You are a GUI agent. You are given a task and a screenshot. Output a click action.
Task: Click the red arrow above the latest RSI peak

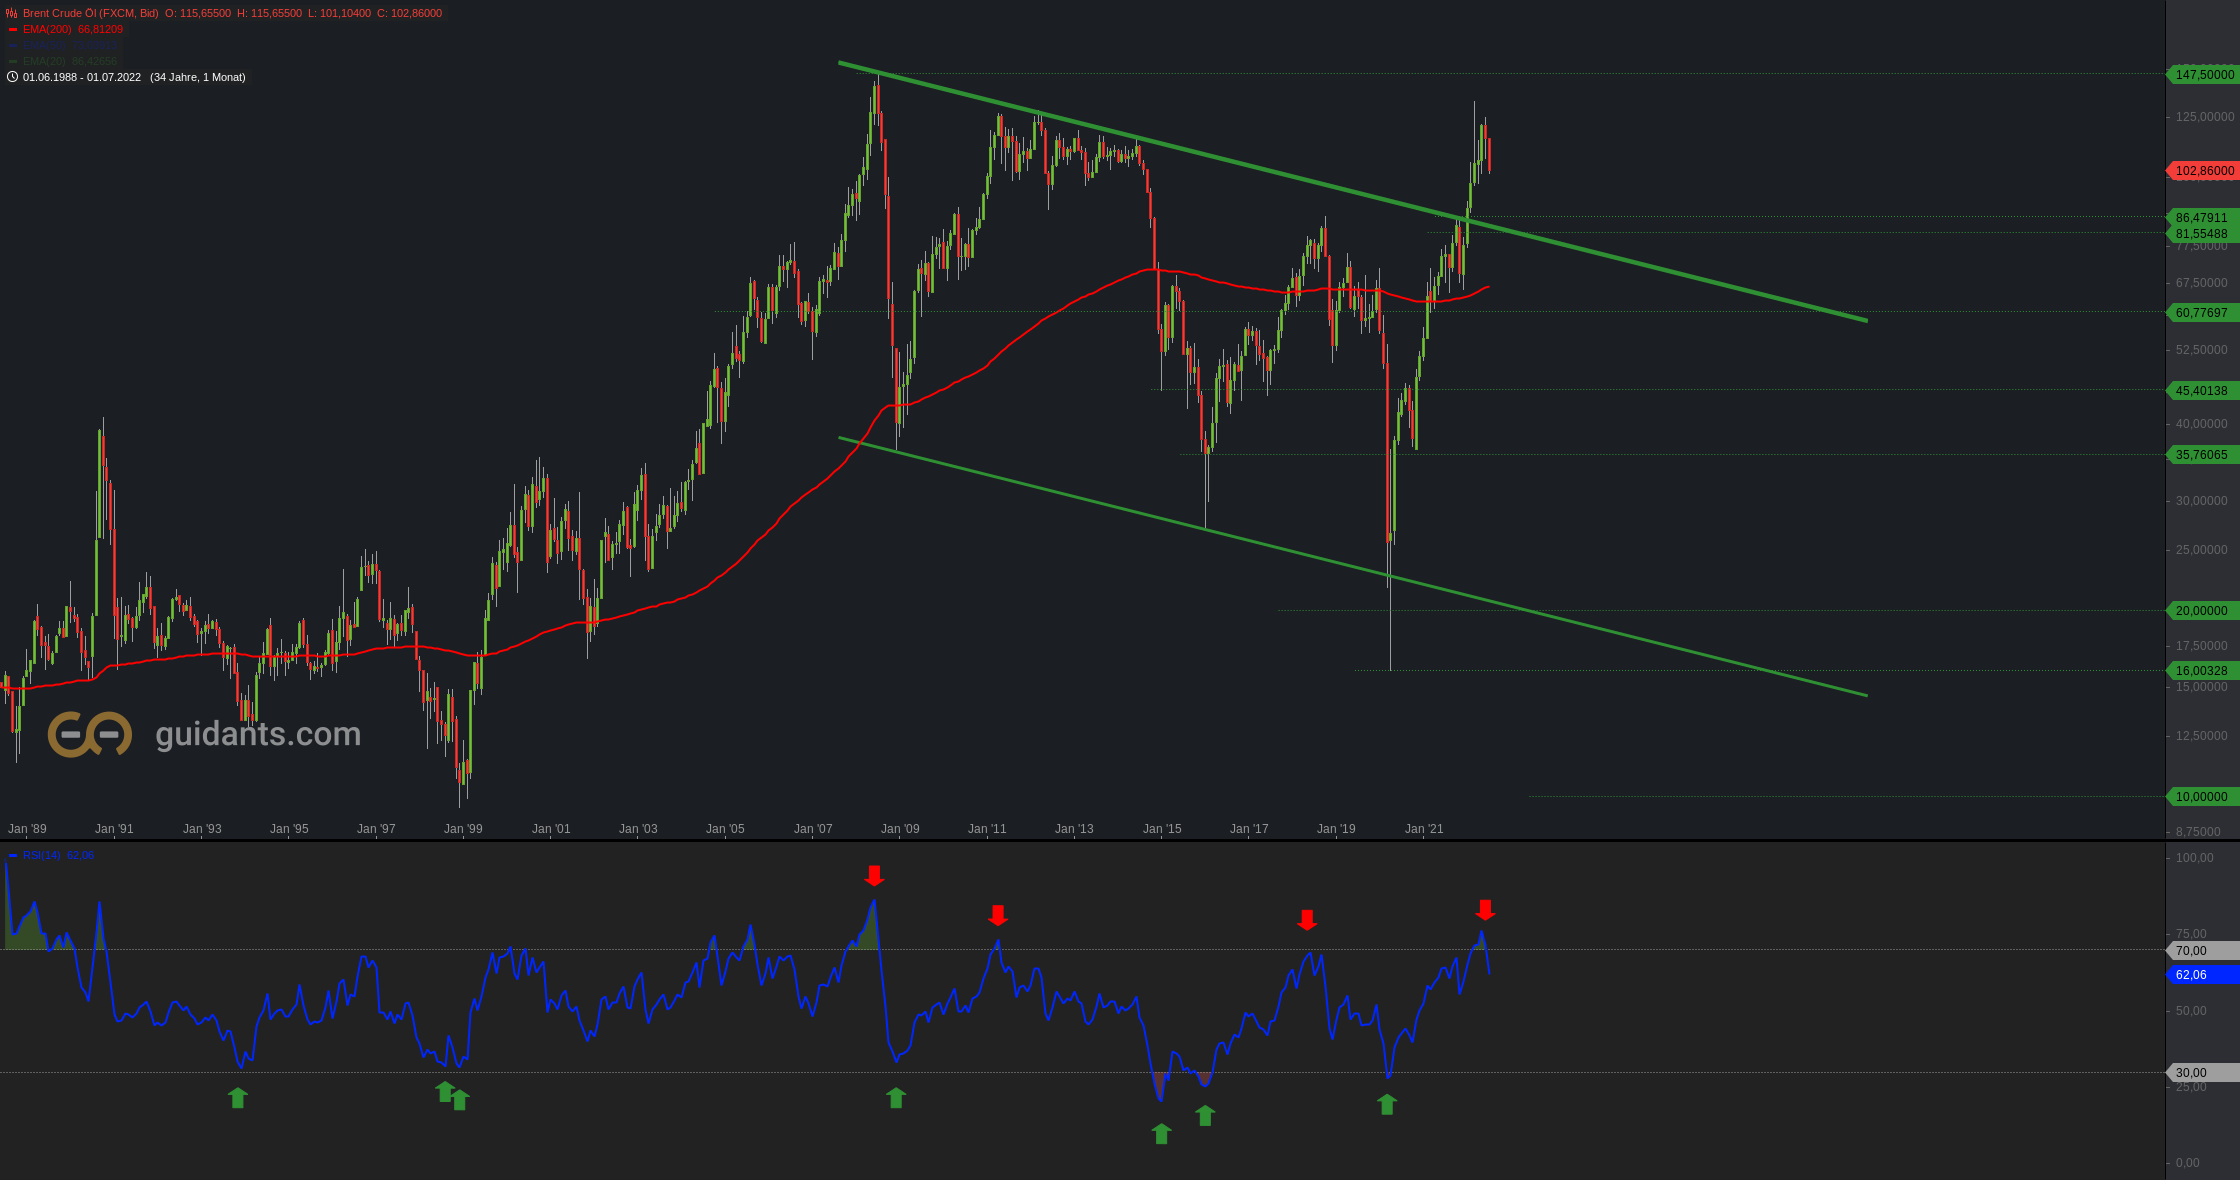tap(1485, 910)
